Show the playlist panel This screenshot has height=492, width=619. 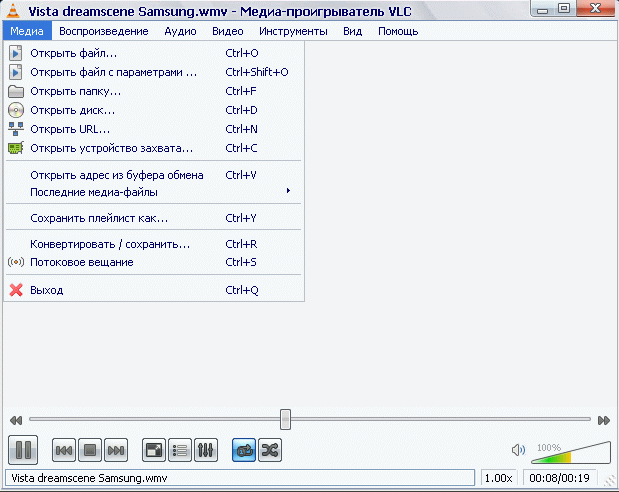click(180, 450)
